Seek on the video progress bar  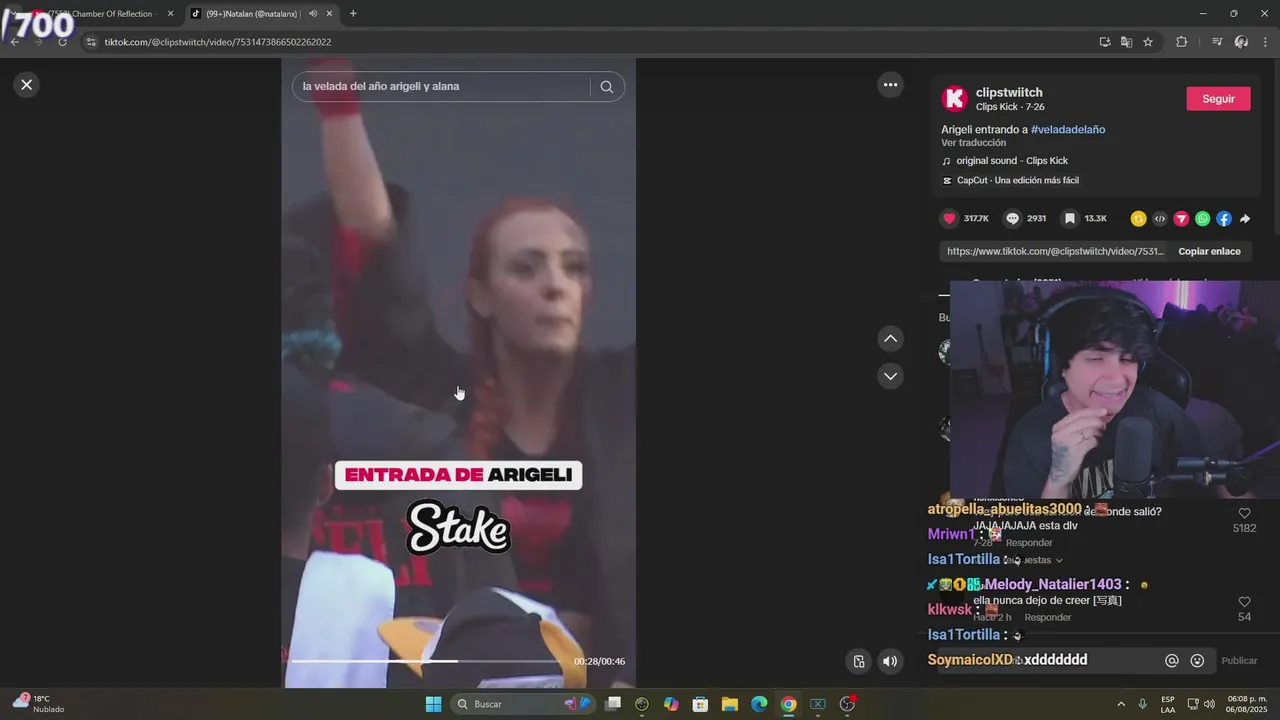click(427, 661)
